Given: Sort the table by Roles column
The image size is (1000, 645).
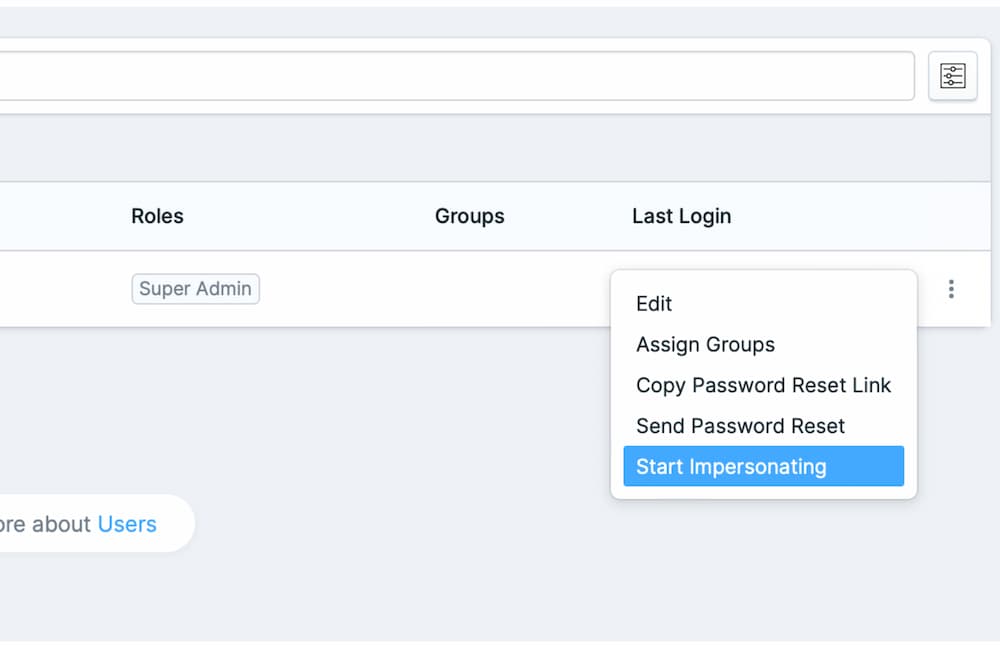Looking at the screenshot, I should click(157, 216).
